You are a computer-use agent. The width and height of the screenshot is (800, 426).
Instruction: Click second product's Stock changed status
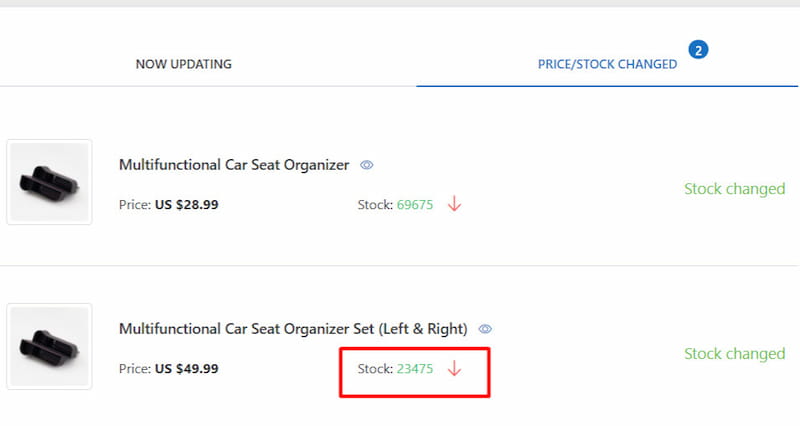[x=734, y=353]
